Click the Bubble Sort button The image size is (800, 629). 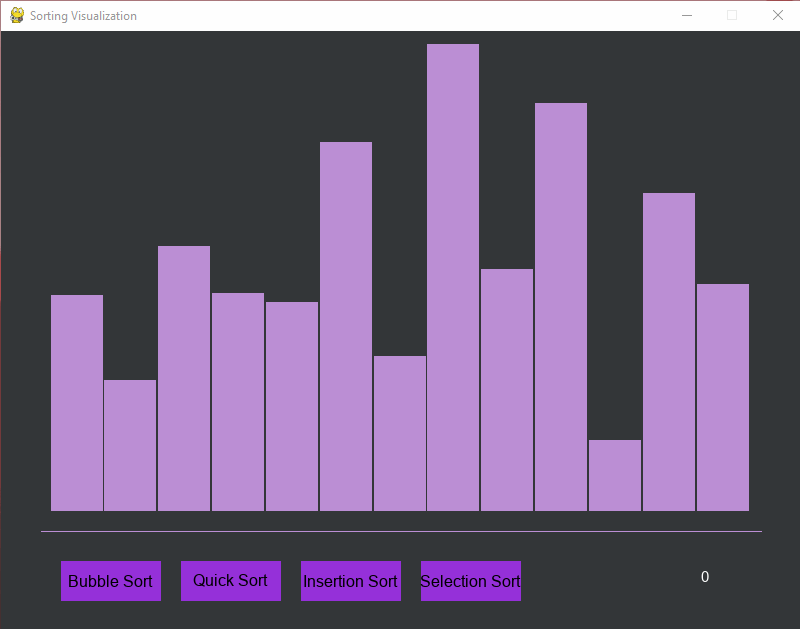(x=110, y=581)
